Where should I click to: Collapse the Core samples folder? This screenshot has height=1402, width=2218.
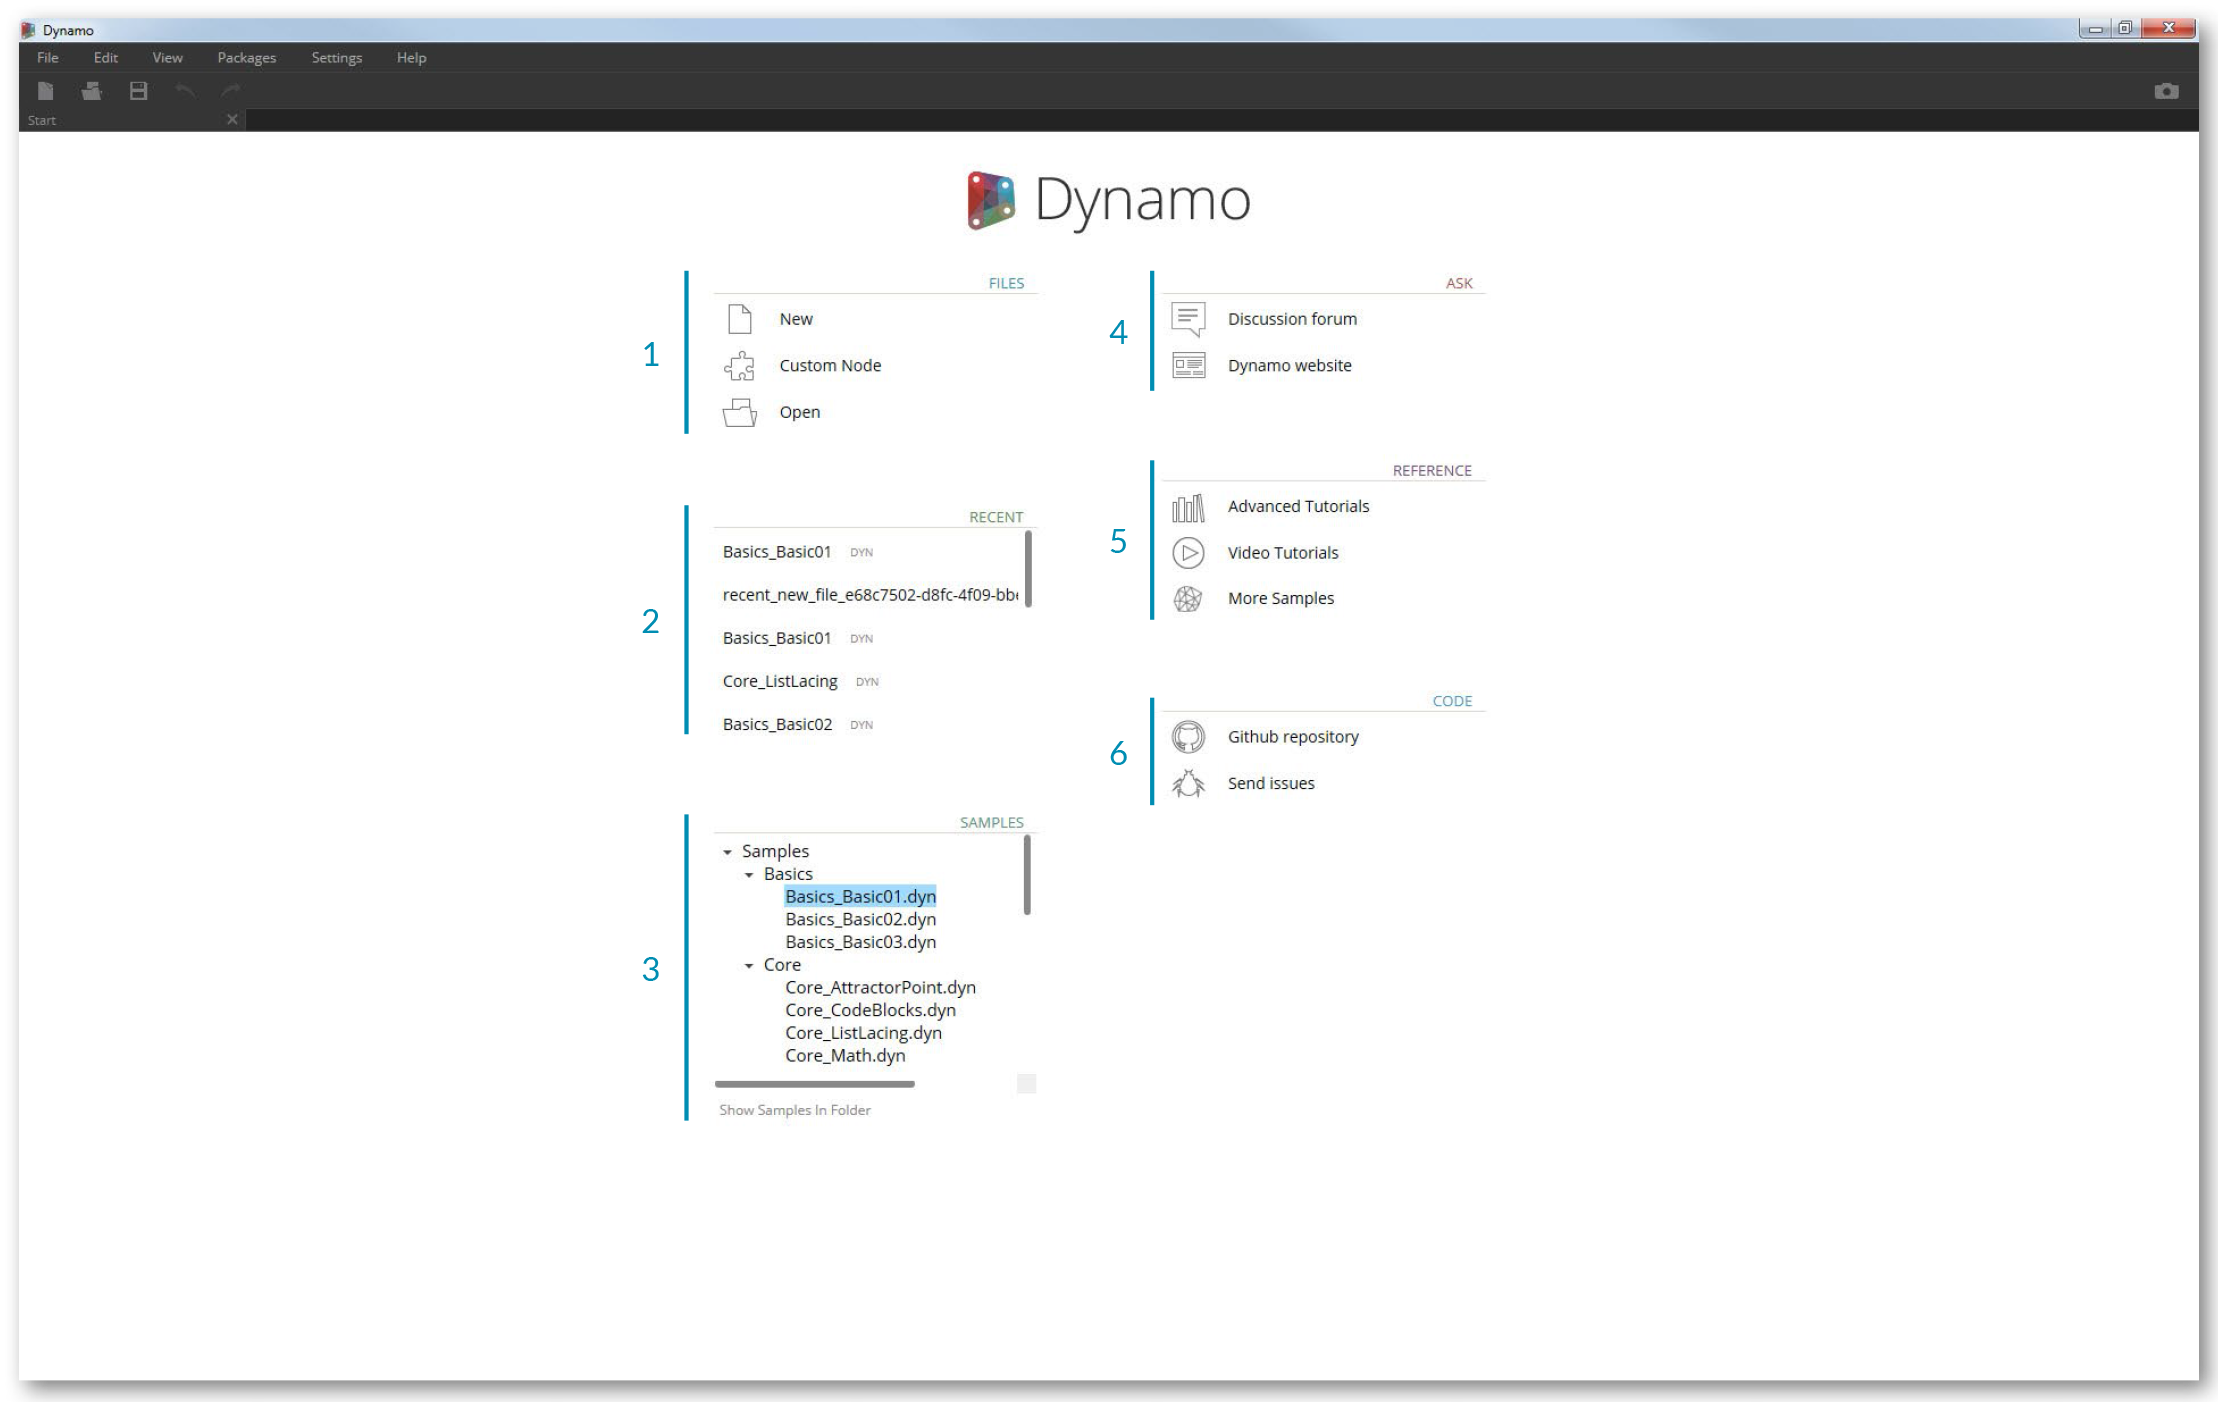pos(751,966)
